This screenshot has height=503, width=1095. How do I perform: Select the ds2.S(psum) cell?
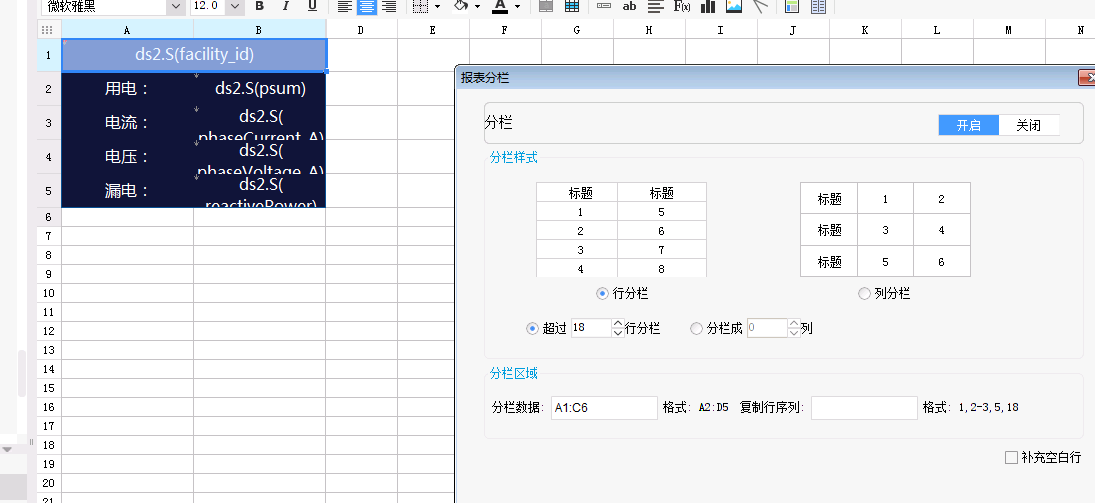(x=260, y=89)
